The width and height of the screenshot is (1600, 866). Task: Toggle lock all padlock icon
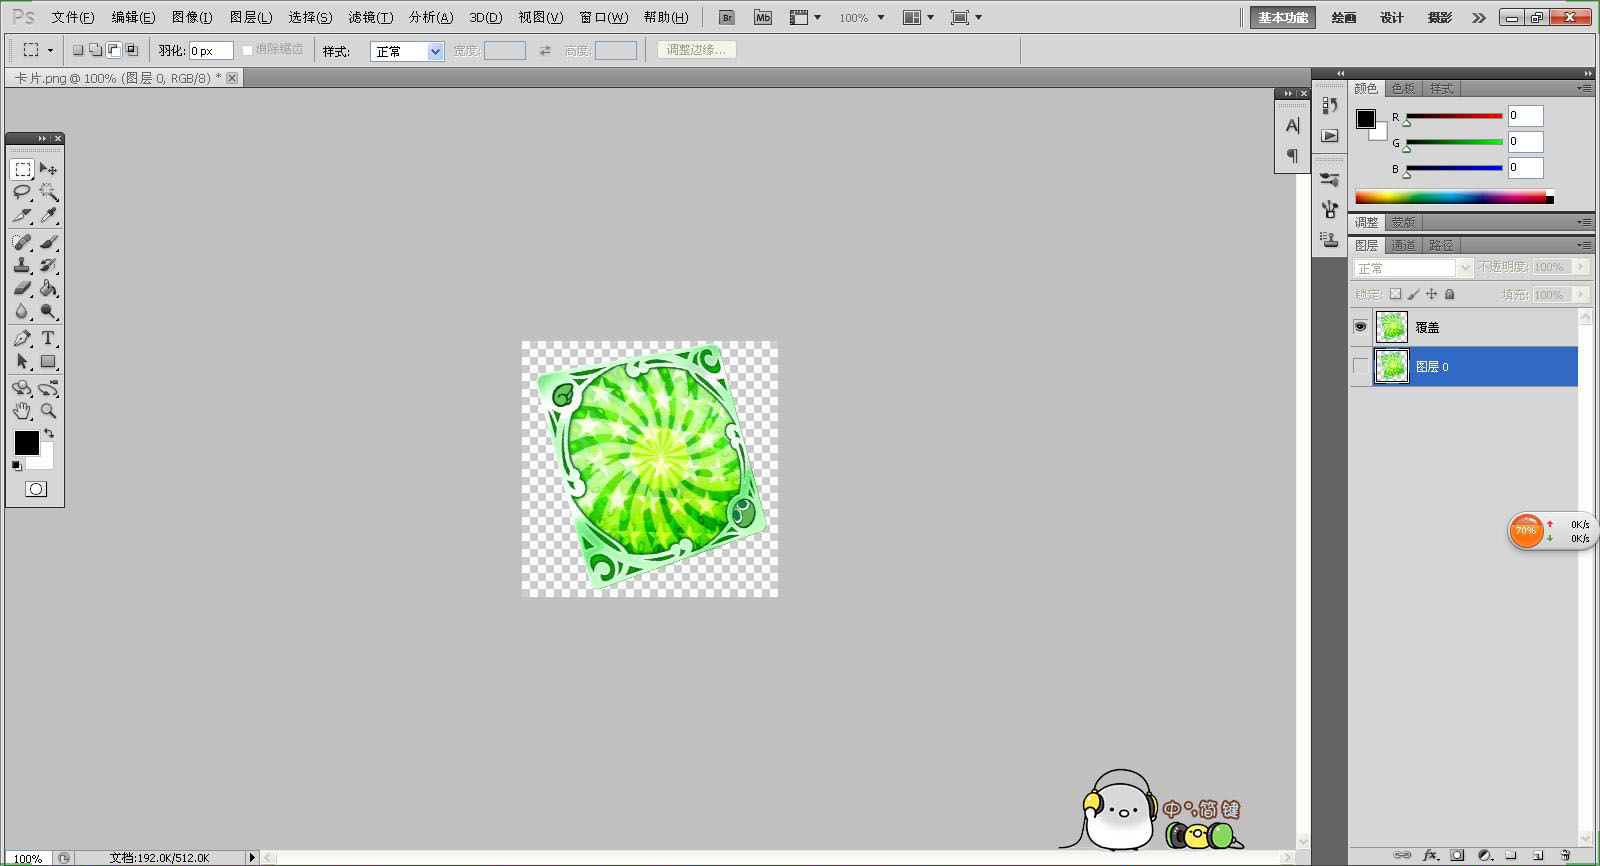[1450, 294]
